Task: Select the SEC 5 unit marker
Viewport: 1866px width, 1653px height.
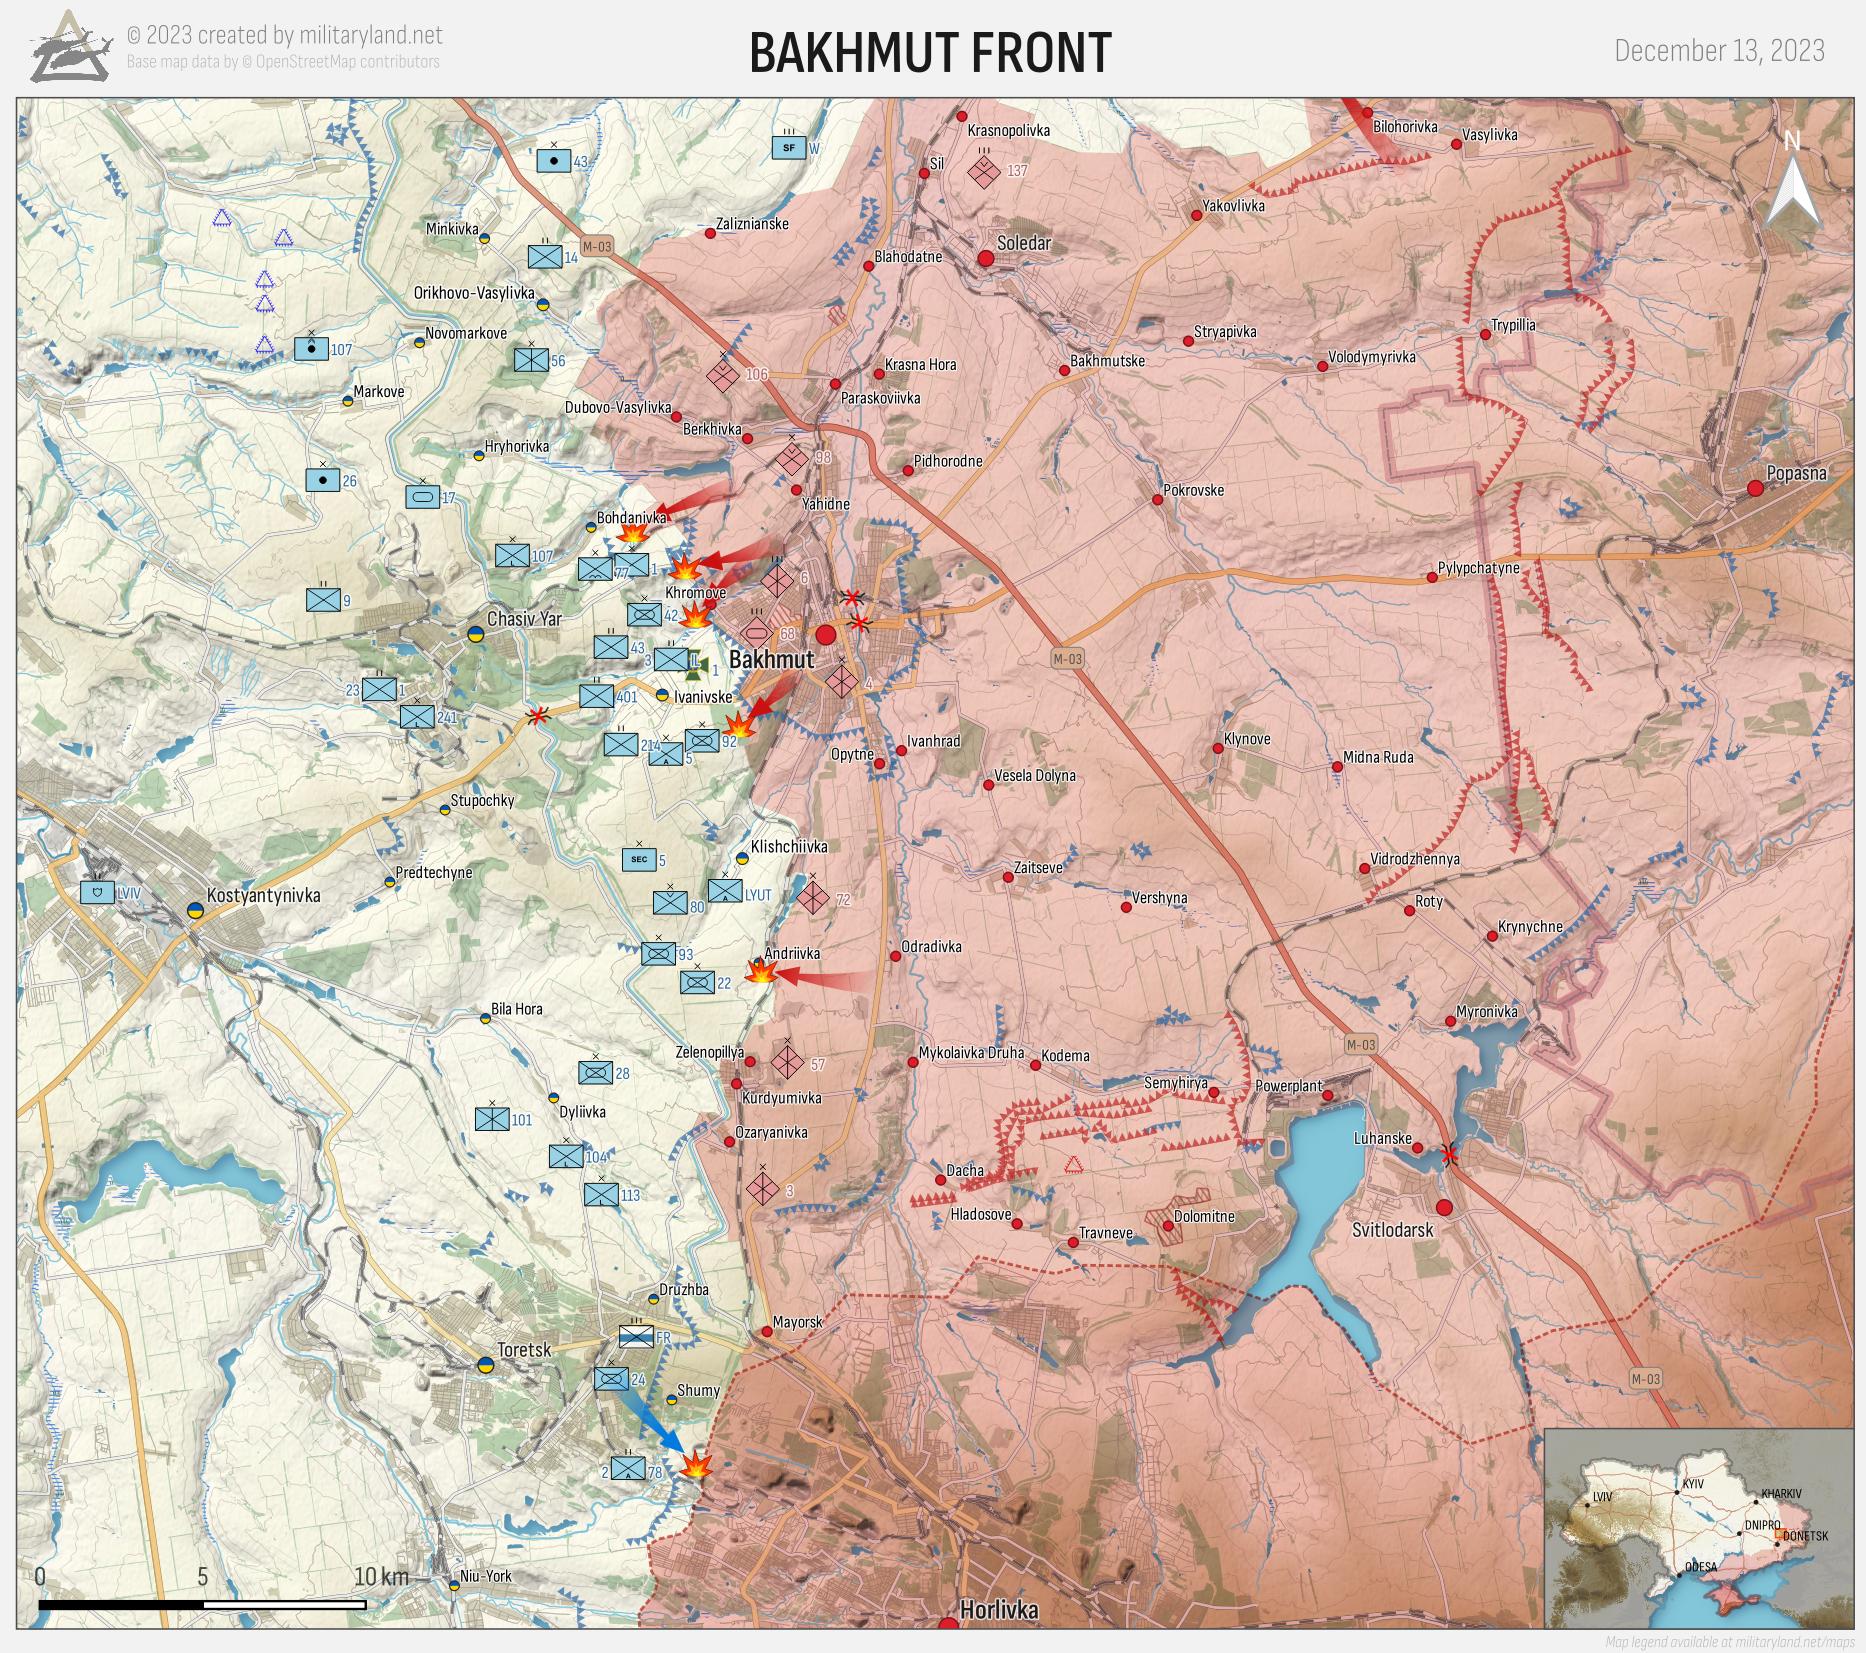Action: pos(639,859)
